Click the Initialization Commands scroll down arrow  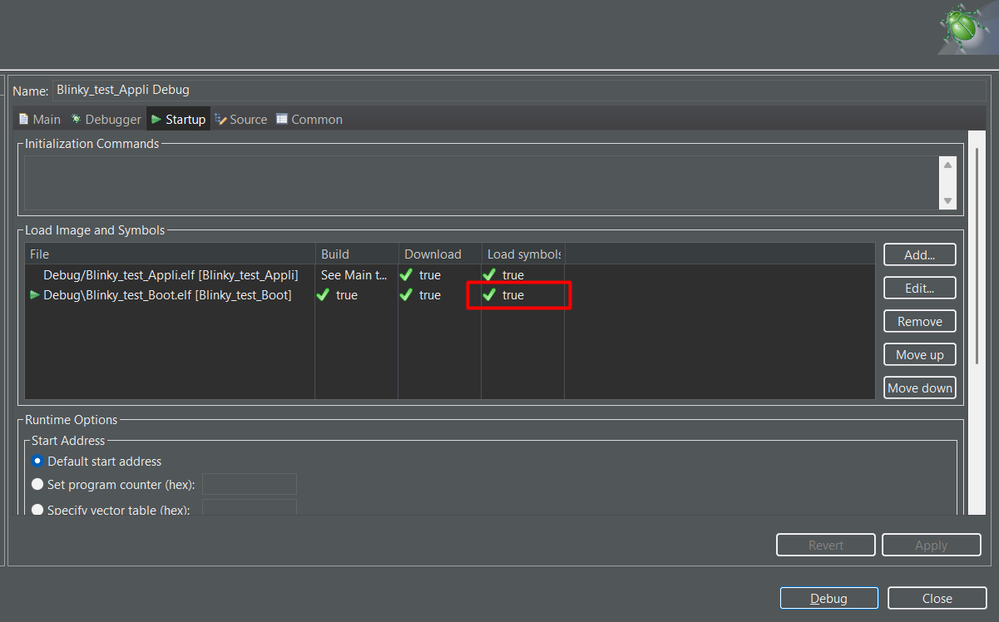pyautogui.click(x=947, y=201)
